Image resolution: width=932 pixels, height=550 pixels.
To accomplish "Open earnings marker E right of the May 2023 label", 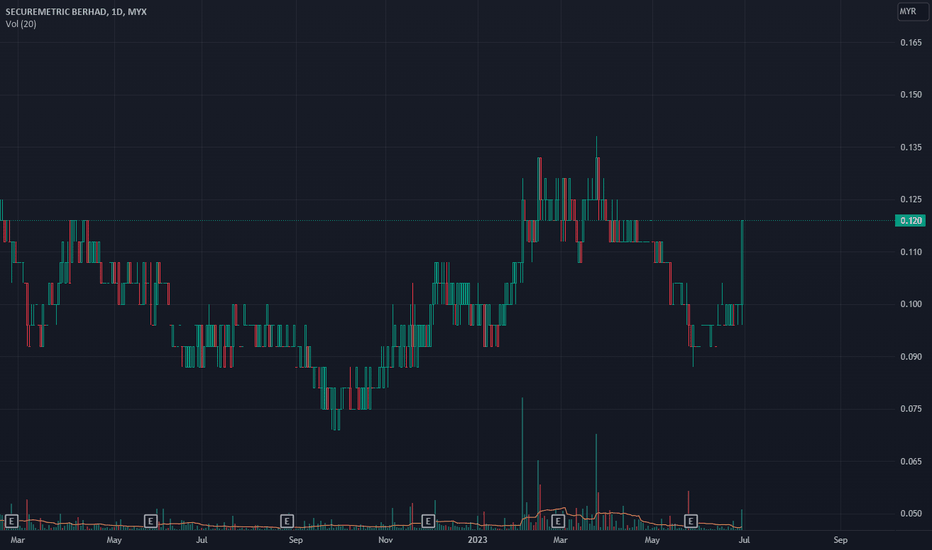I will pyautogui.click(x=691, y=521).
